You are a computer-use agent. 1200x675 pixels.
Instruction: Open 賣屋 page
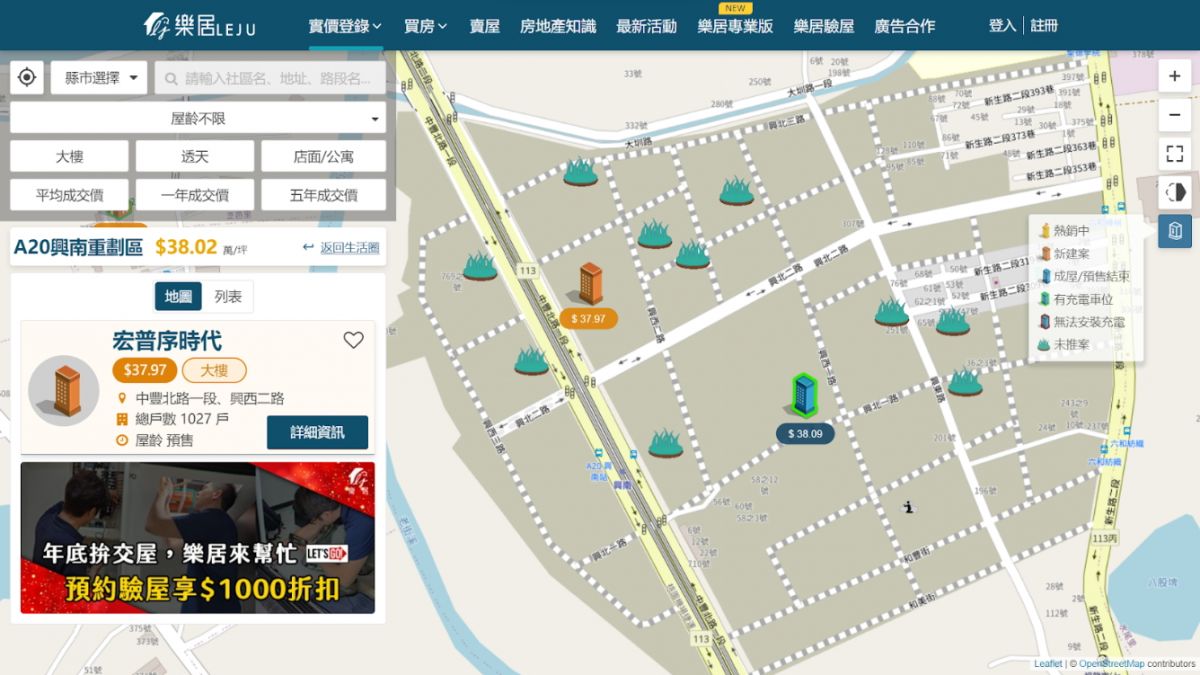pos(485,26)
